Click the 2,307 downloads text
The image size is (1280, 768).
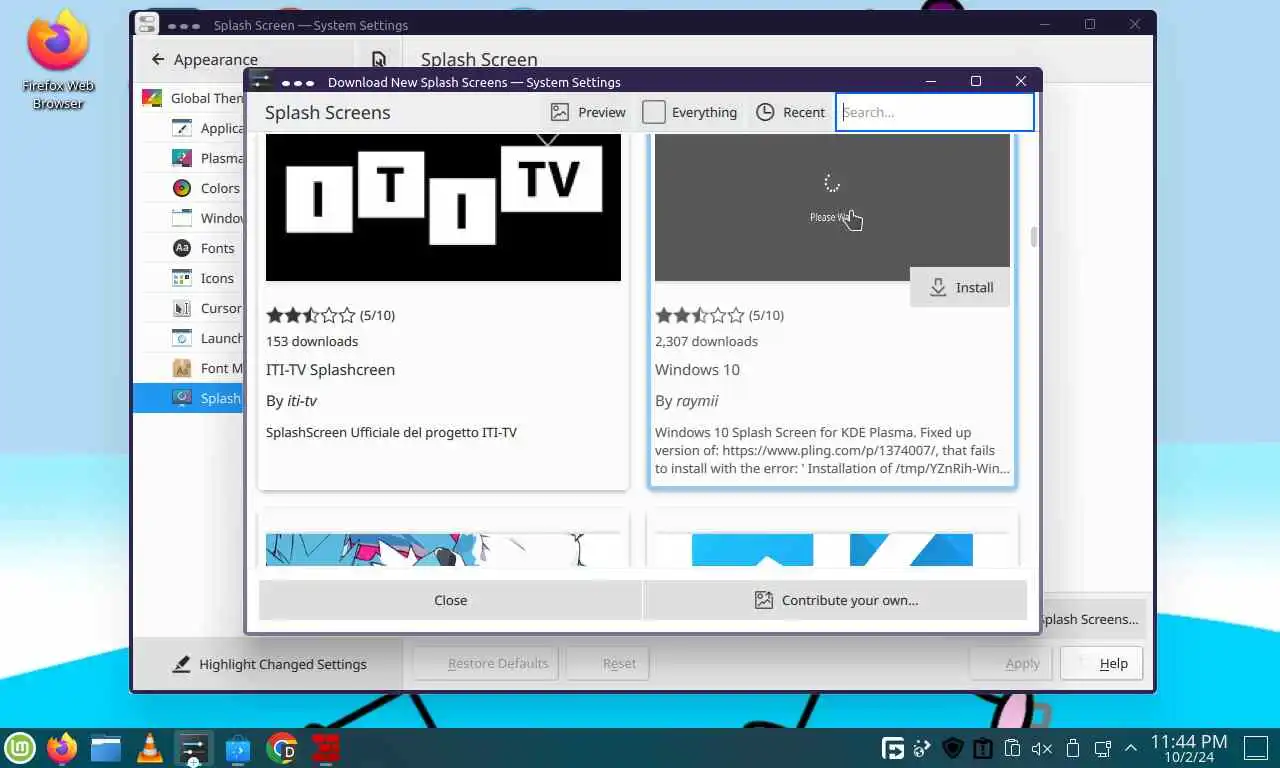click(706, 341)
